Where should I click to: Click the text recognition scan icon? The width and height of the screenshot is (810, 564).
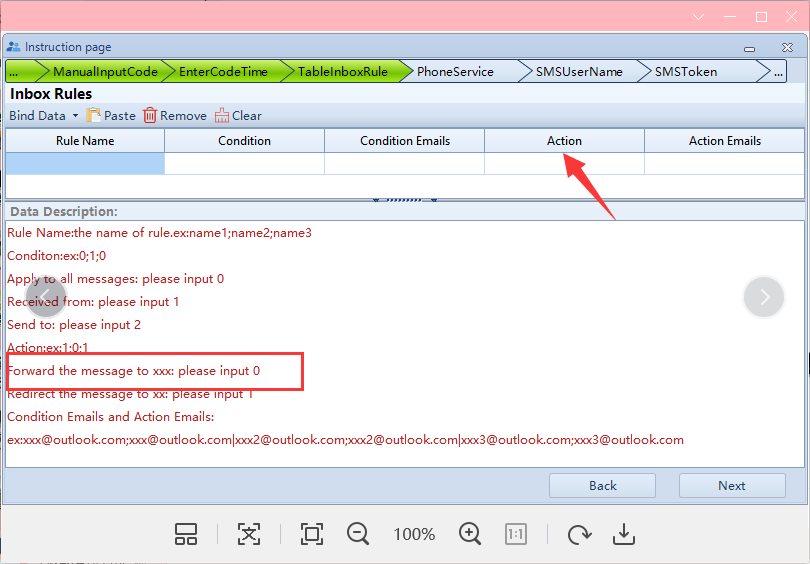coord(249,534)
